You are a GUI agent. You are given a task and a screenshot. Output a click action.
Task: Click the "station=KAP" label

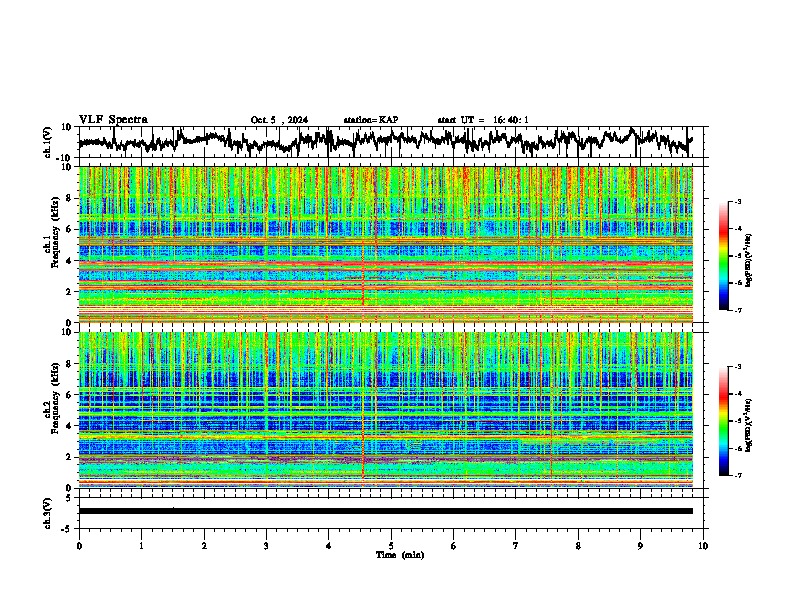[x=371, y=120]
